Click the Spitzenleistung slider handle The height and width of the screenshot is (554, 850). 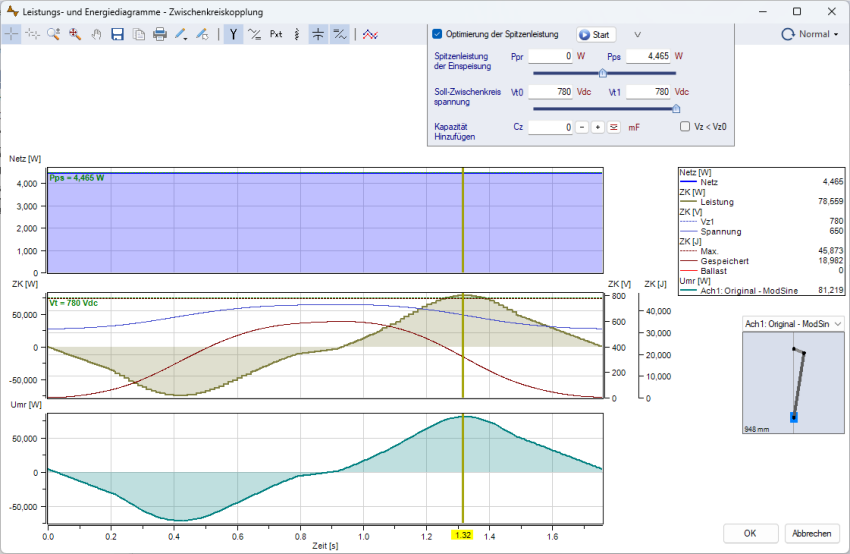[x=602, y=73]
